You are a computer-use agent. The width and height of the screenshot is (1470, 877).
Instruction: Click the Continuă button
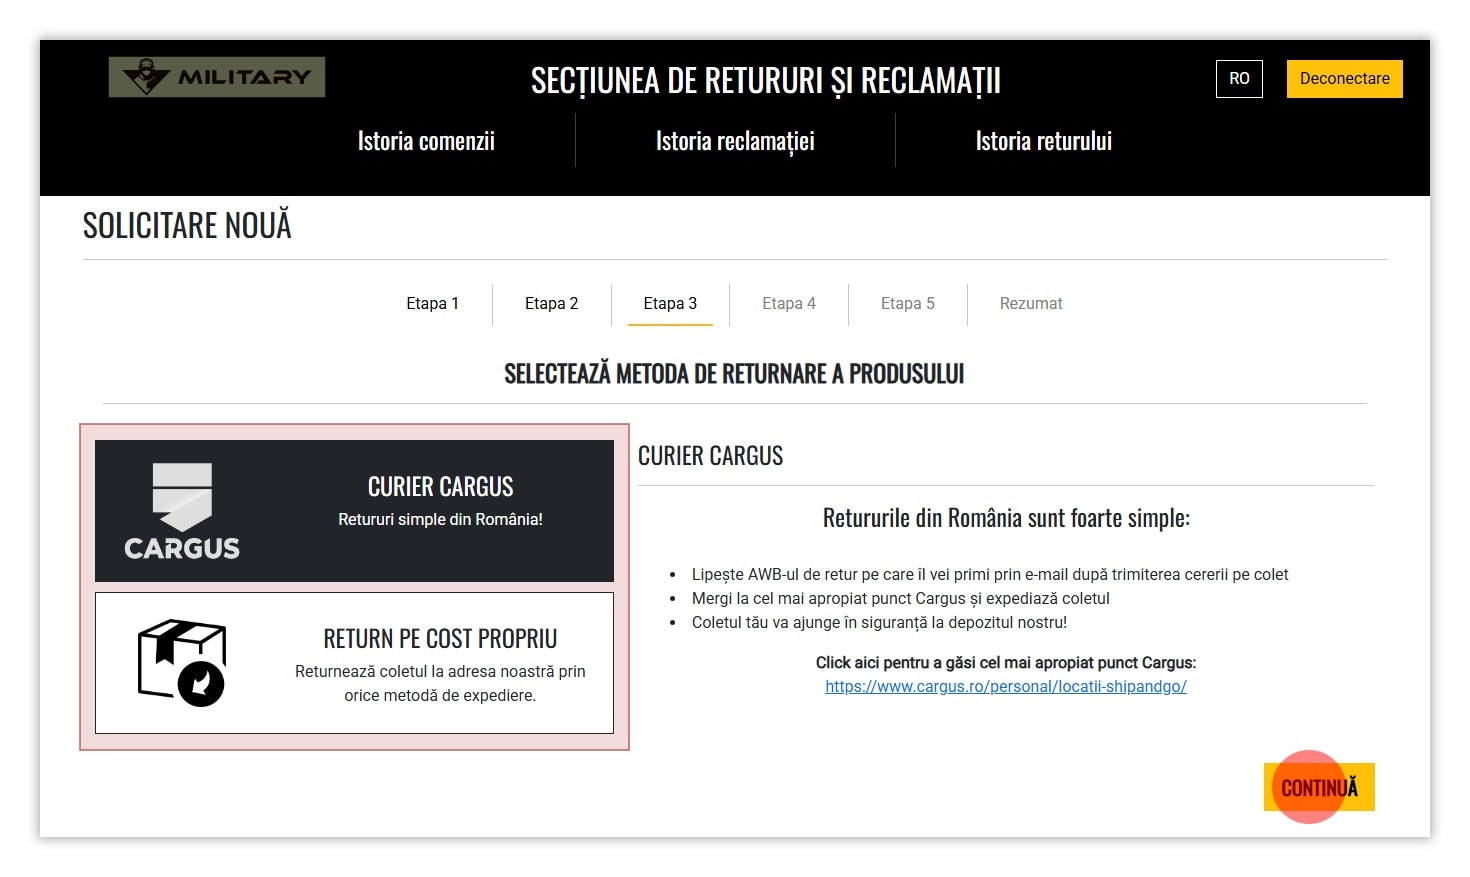1319,787
